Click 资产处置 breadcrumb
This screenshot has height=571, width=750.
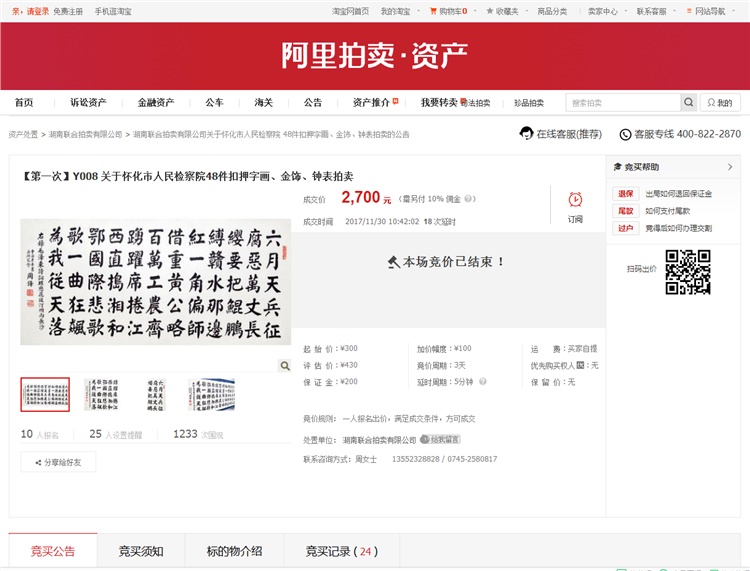pos(23,134)
